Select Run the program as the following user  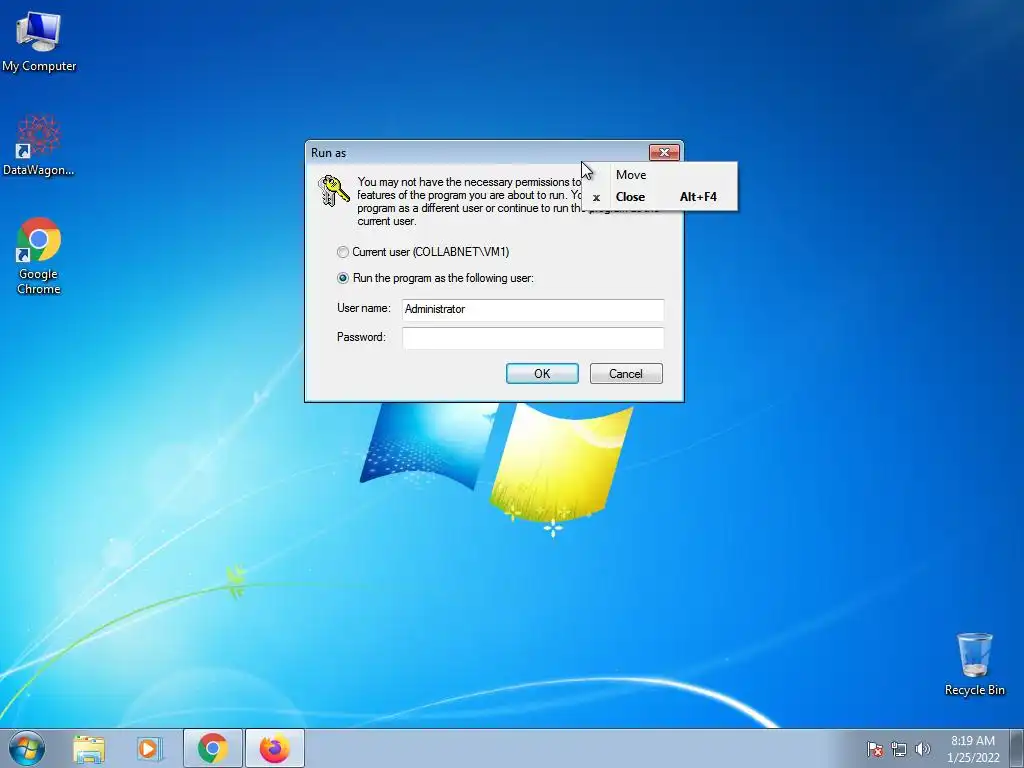point(435,278)
